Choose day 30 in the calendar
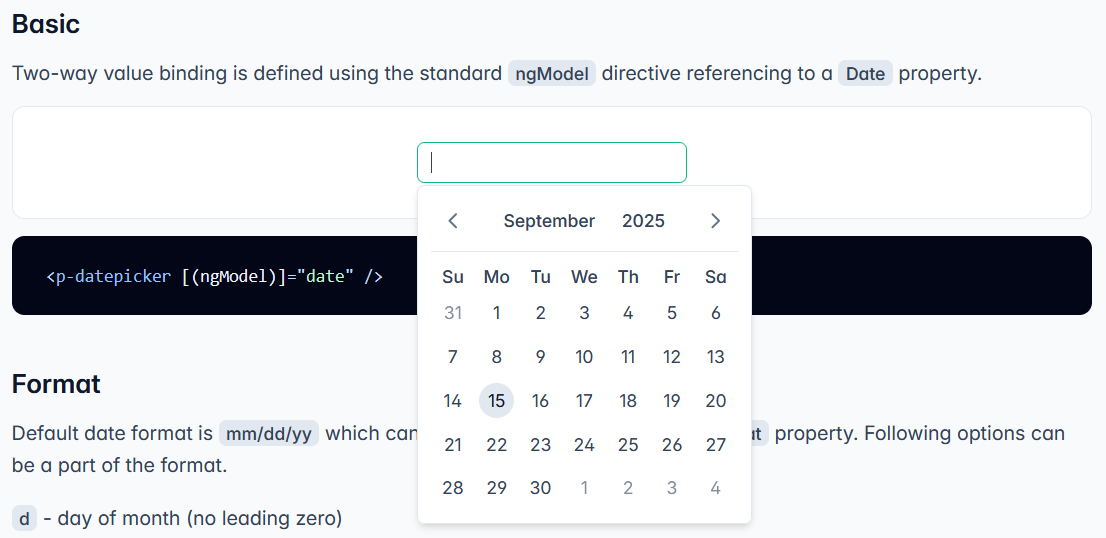This screenshot has width=1106, height=538. (x=540, y=488)
